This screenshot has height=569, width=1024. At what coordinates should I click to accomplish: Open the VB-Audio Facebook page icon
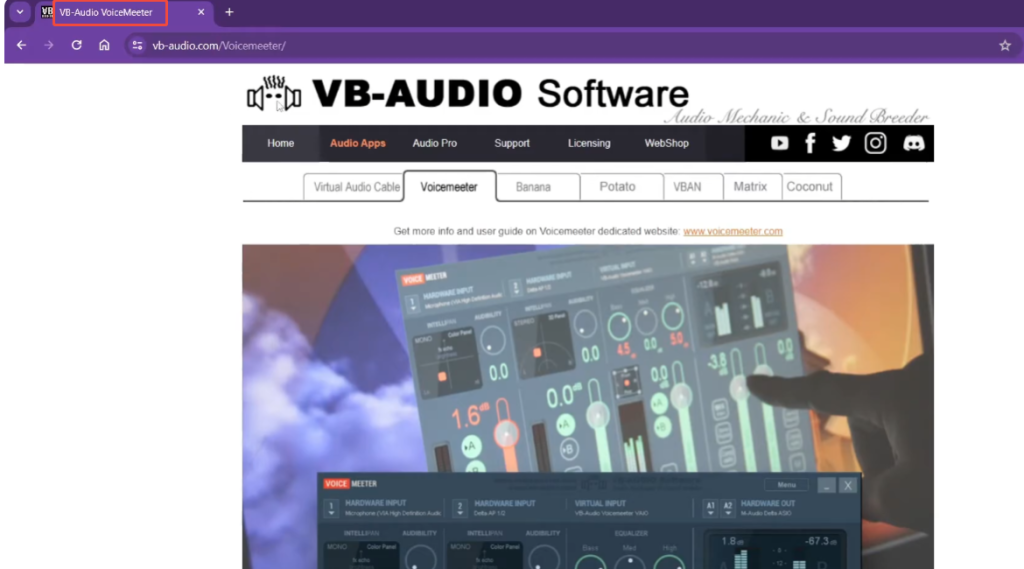pos(810,143)
